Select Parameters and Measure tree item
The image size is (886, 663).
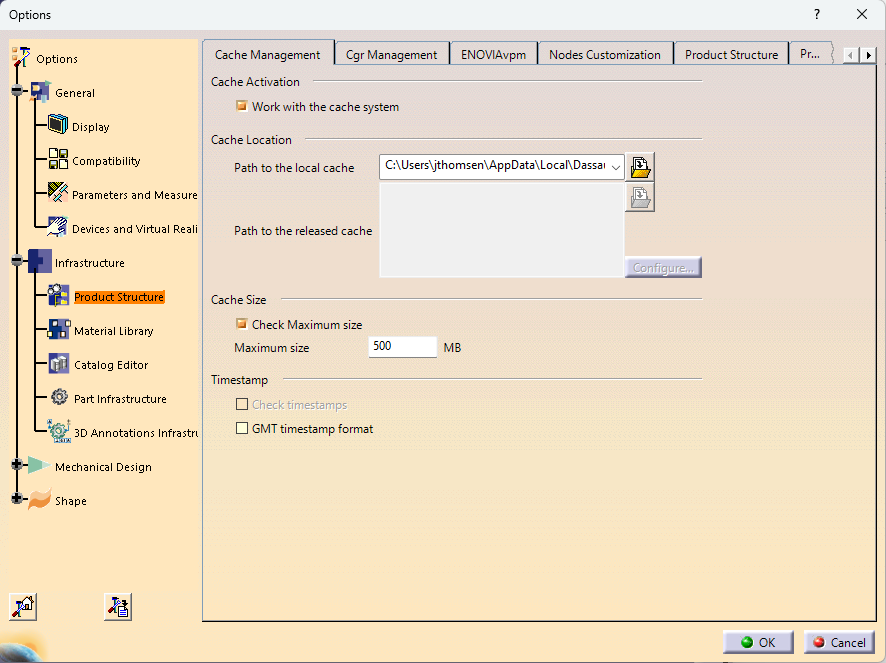click(x=134, y=195)
